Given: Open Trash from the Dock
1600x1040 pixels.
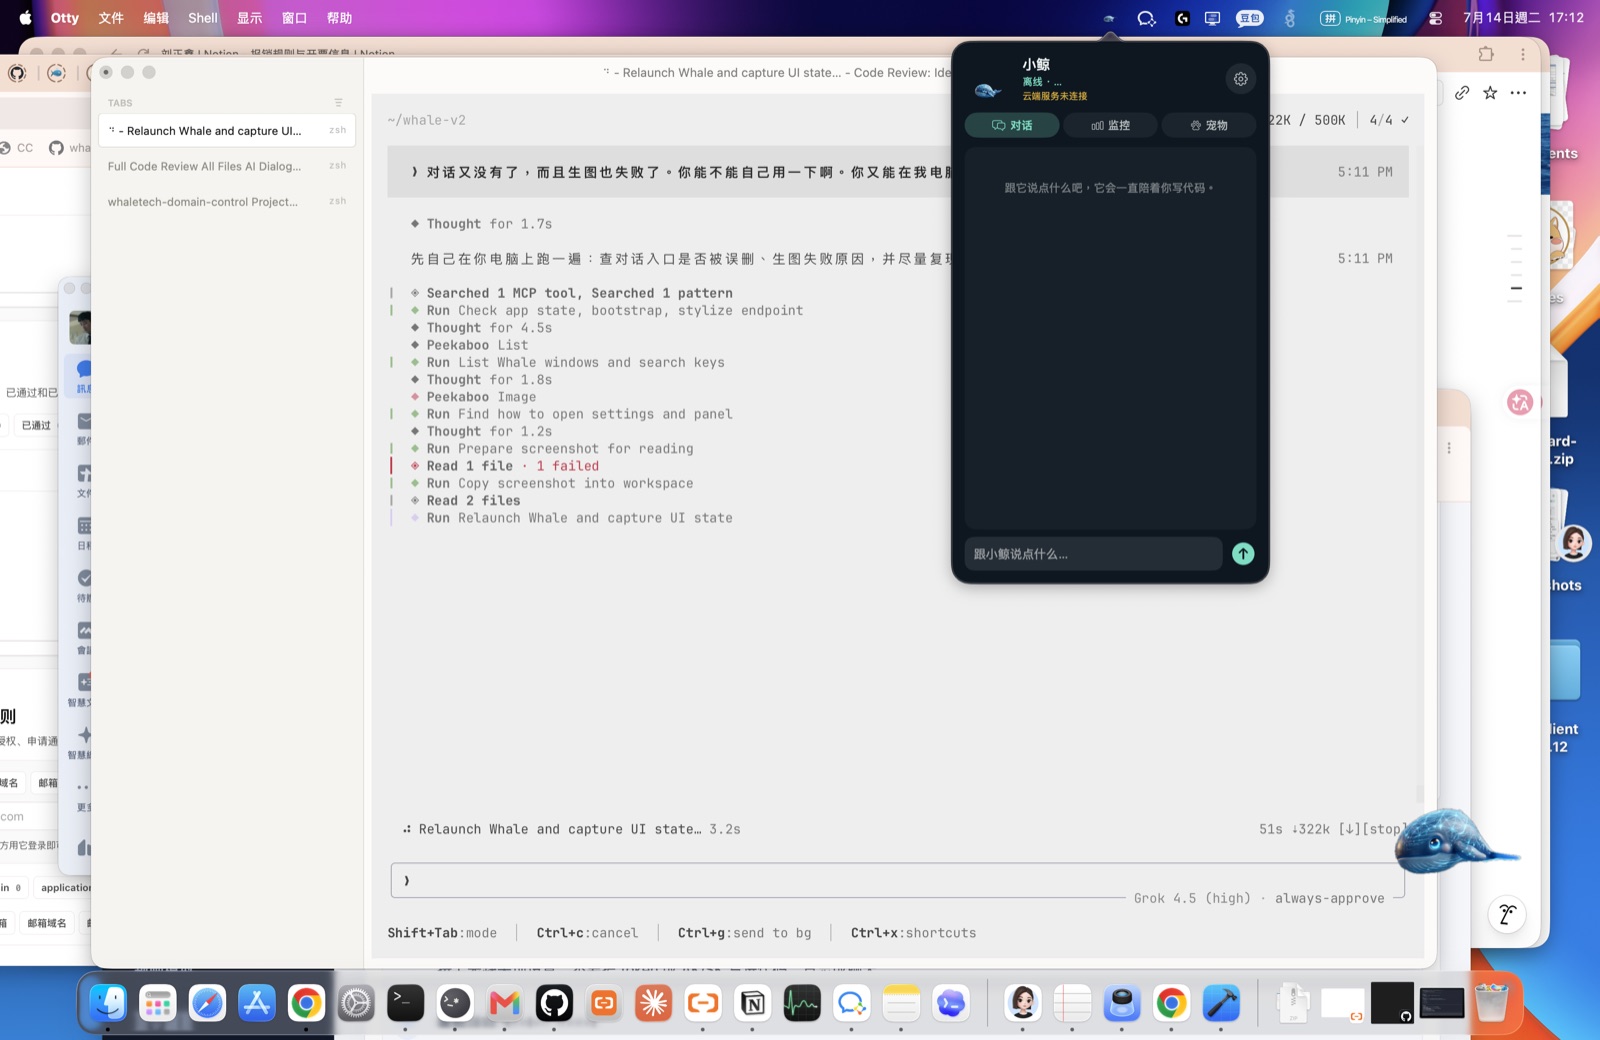Looking at the screenshot, I should coord(1491,1003).
